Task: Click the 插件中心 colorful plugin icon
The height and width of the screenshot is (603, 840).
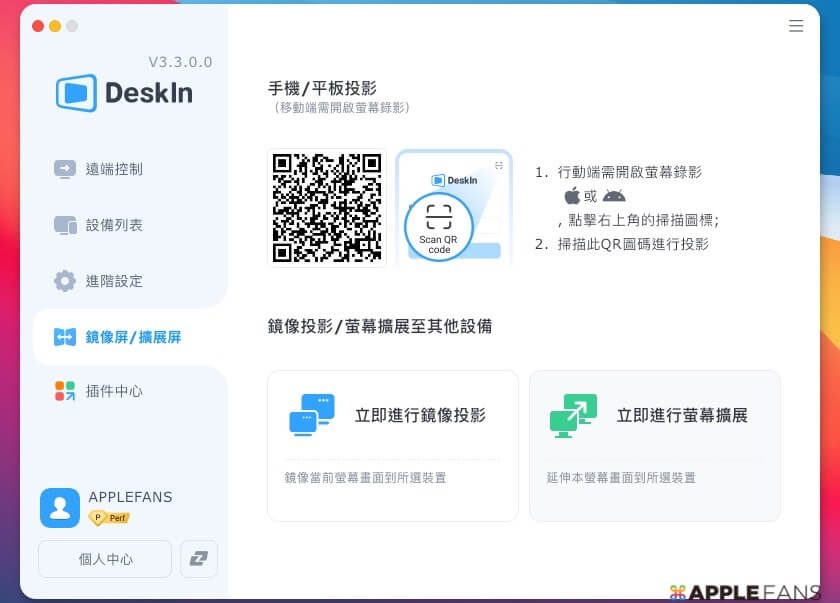Action: 65,391
